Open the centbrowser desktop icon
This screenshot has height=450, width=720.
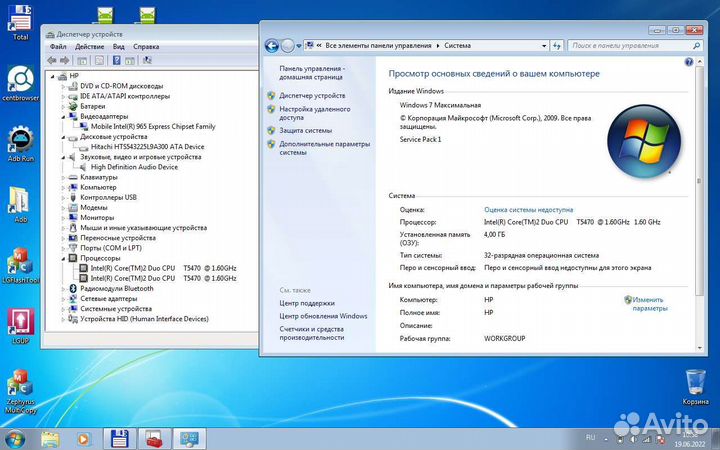[20, 82]
